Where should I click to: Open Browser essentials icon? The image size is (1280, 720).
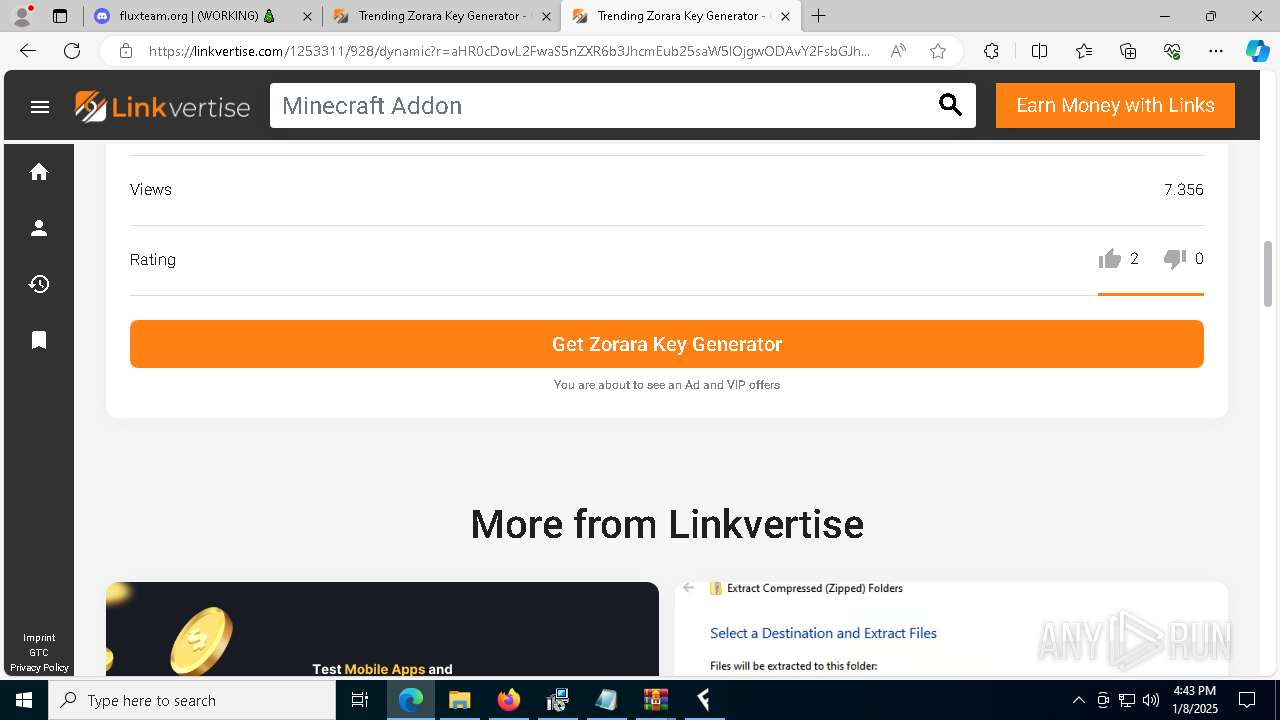click(x=1172, y=51)
